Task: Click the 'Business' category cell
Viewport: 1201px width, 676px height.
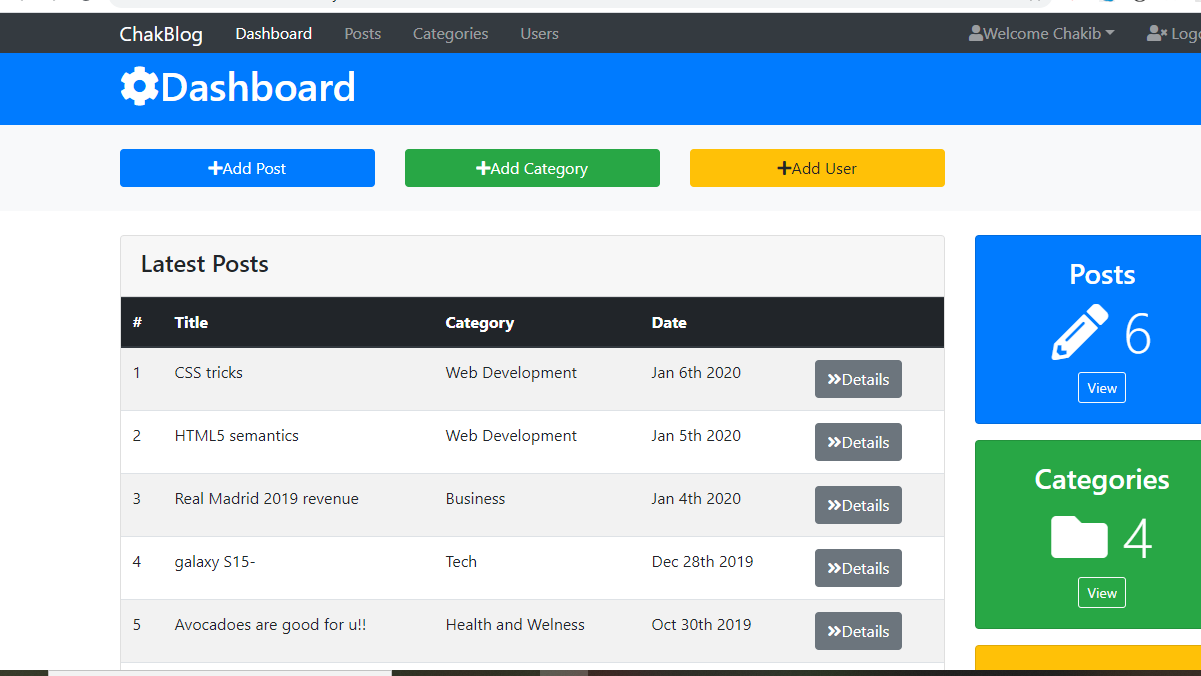Action: [x=476, y=499]
